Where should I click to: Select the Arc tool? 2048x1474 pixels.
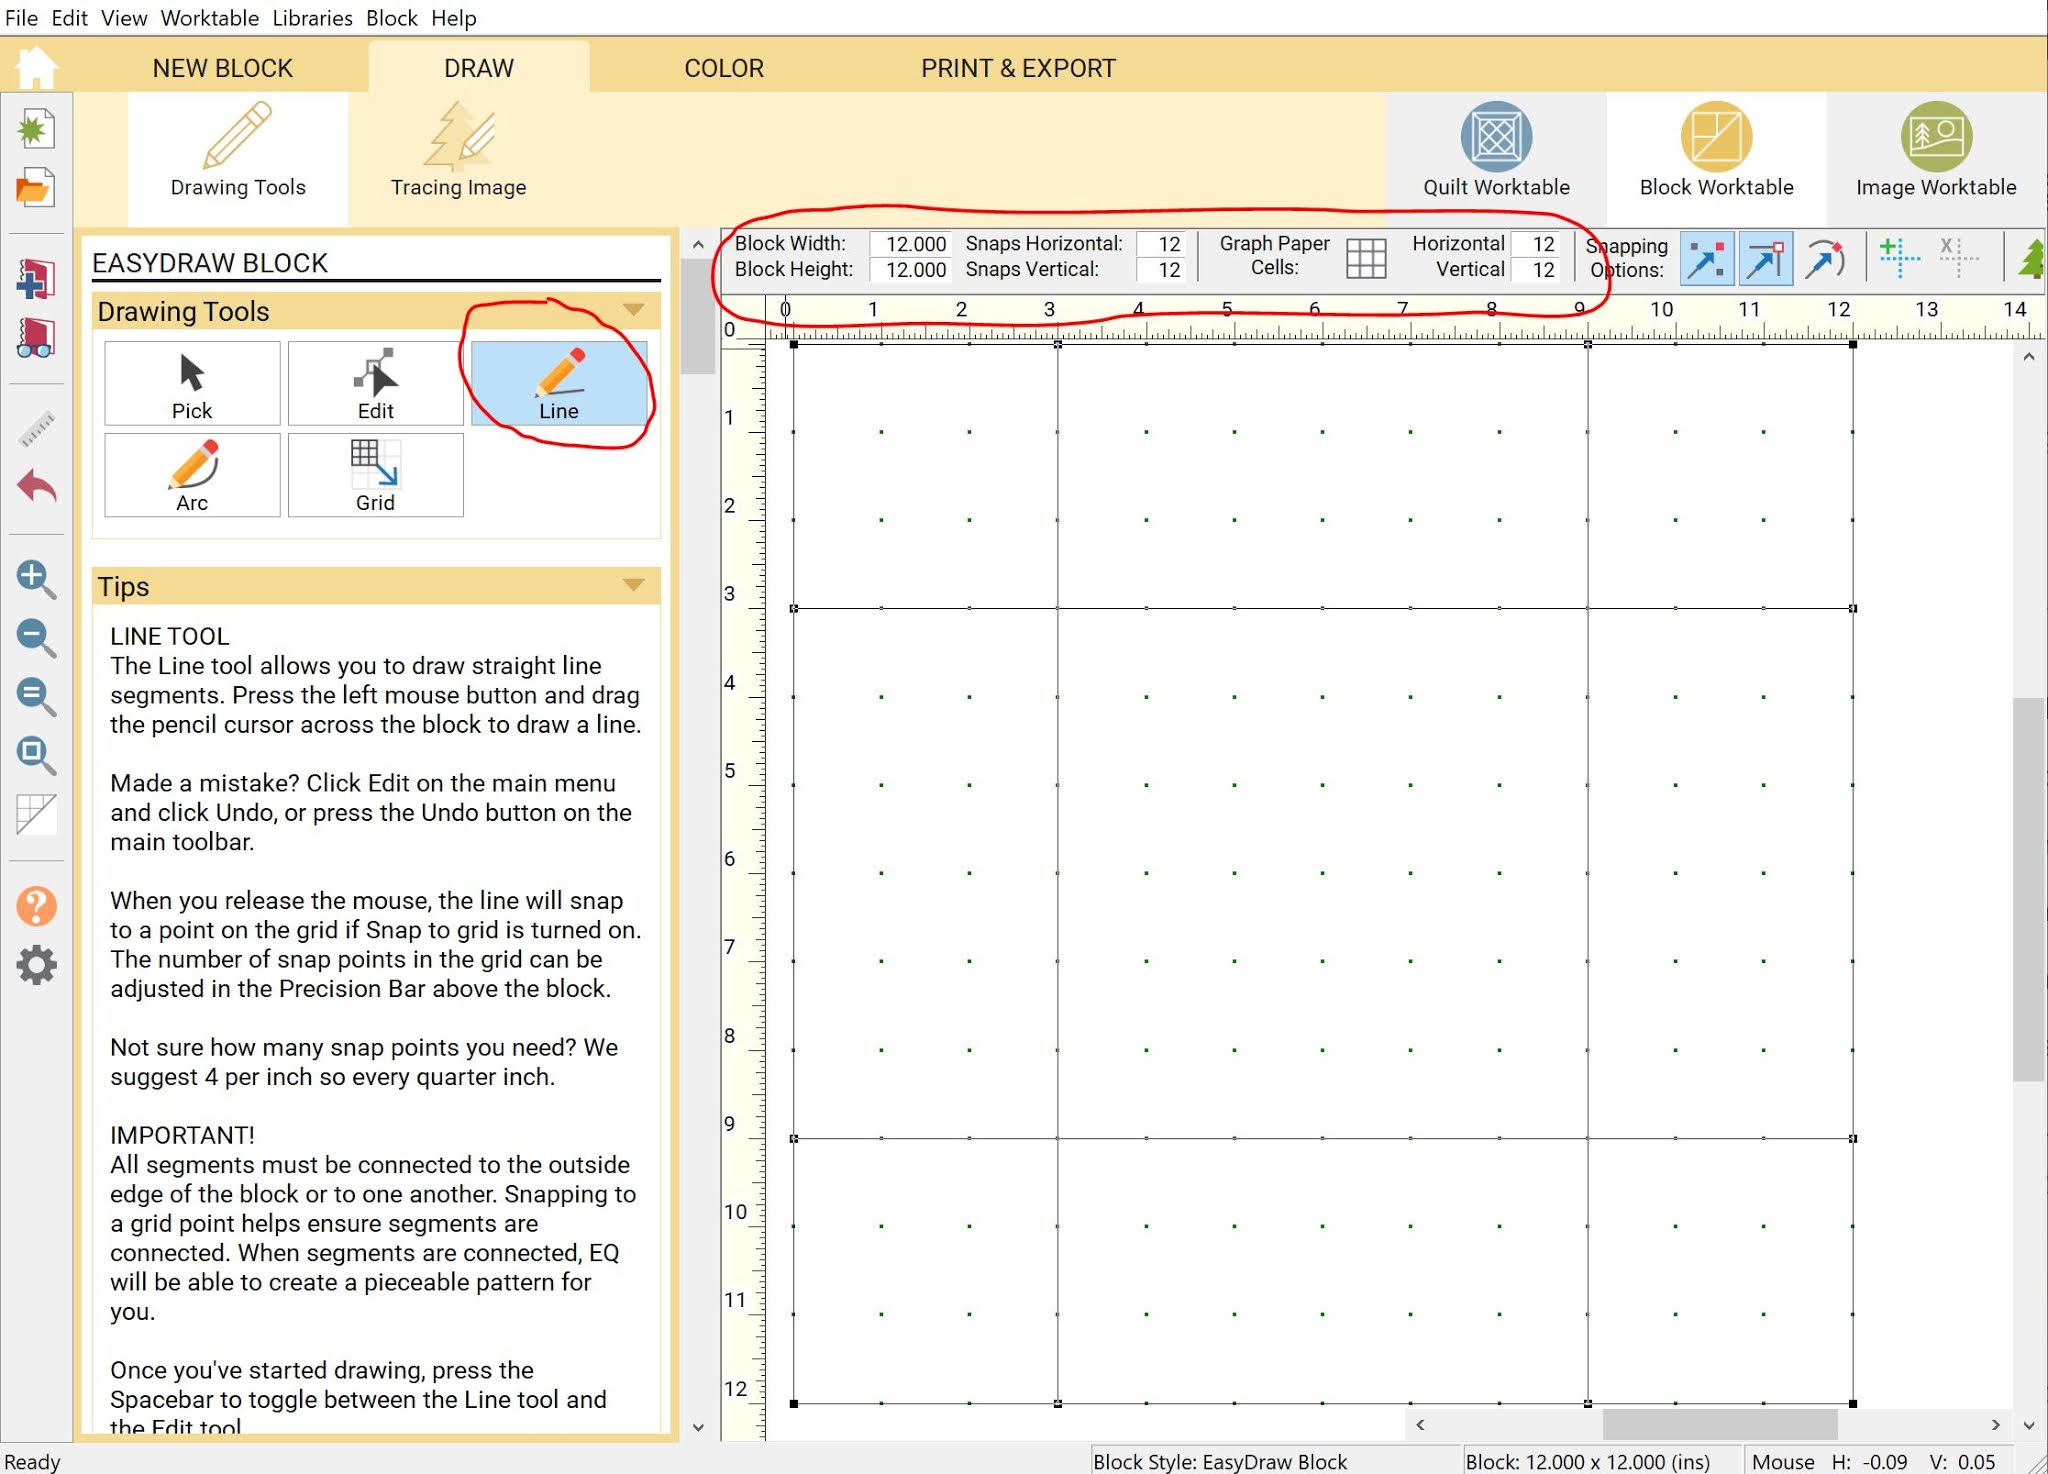coord(192,475)
